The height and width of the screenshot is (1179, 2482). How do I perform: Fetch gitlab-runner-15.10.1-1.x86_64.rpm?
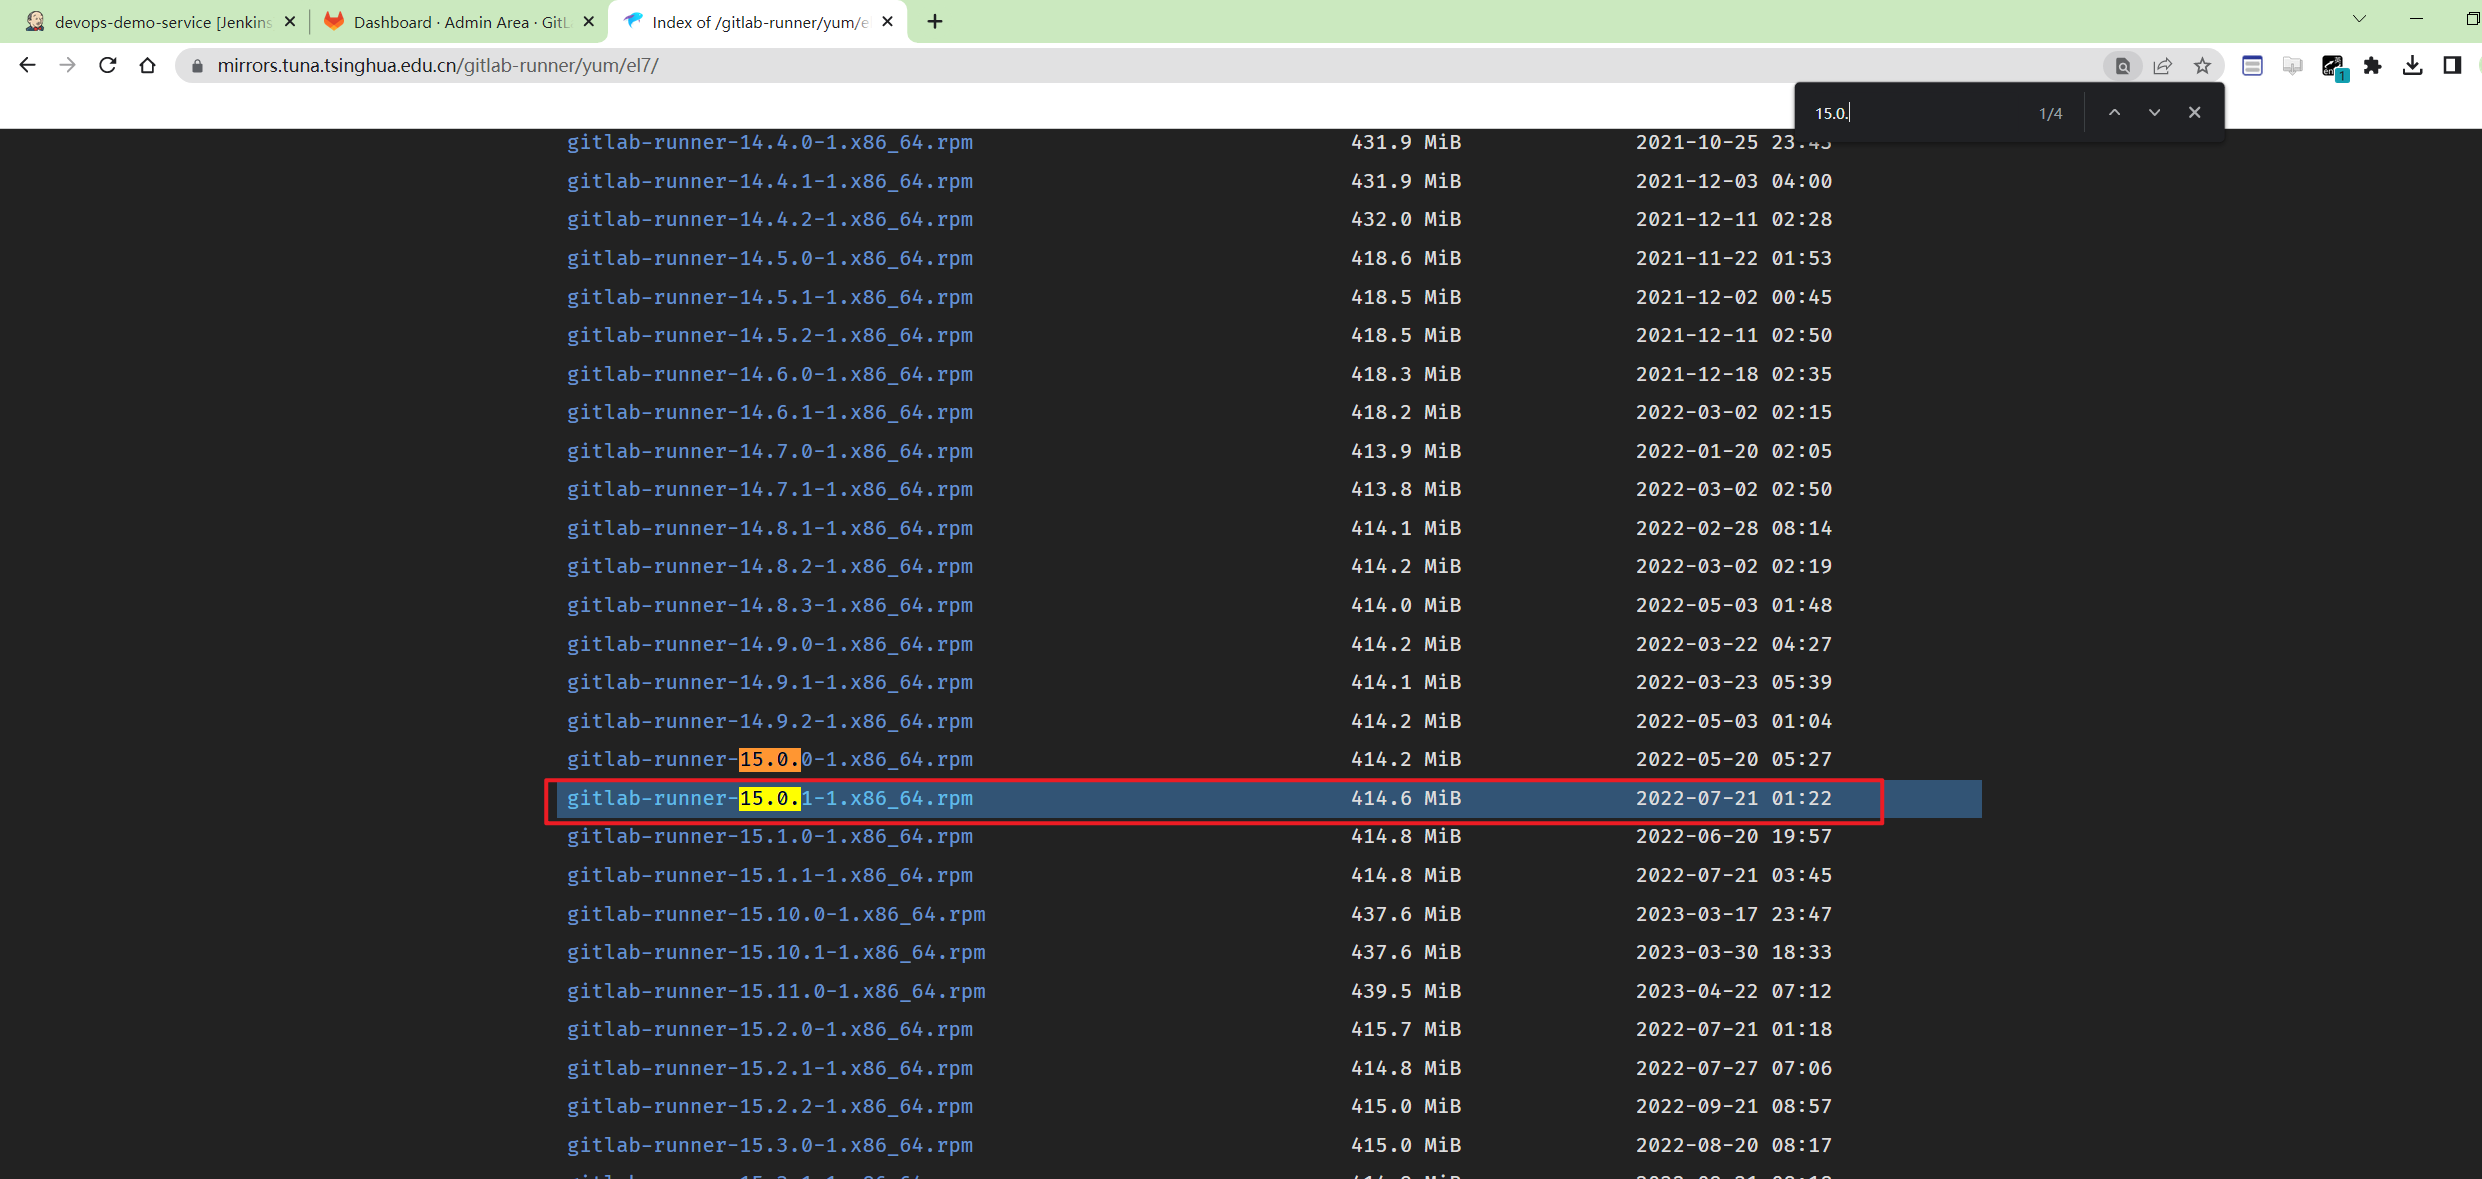point(776,952)
